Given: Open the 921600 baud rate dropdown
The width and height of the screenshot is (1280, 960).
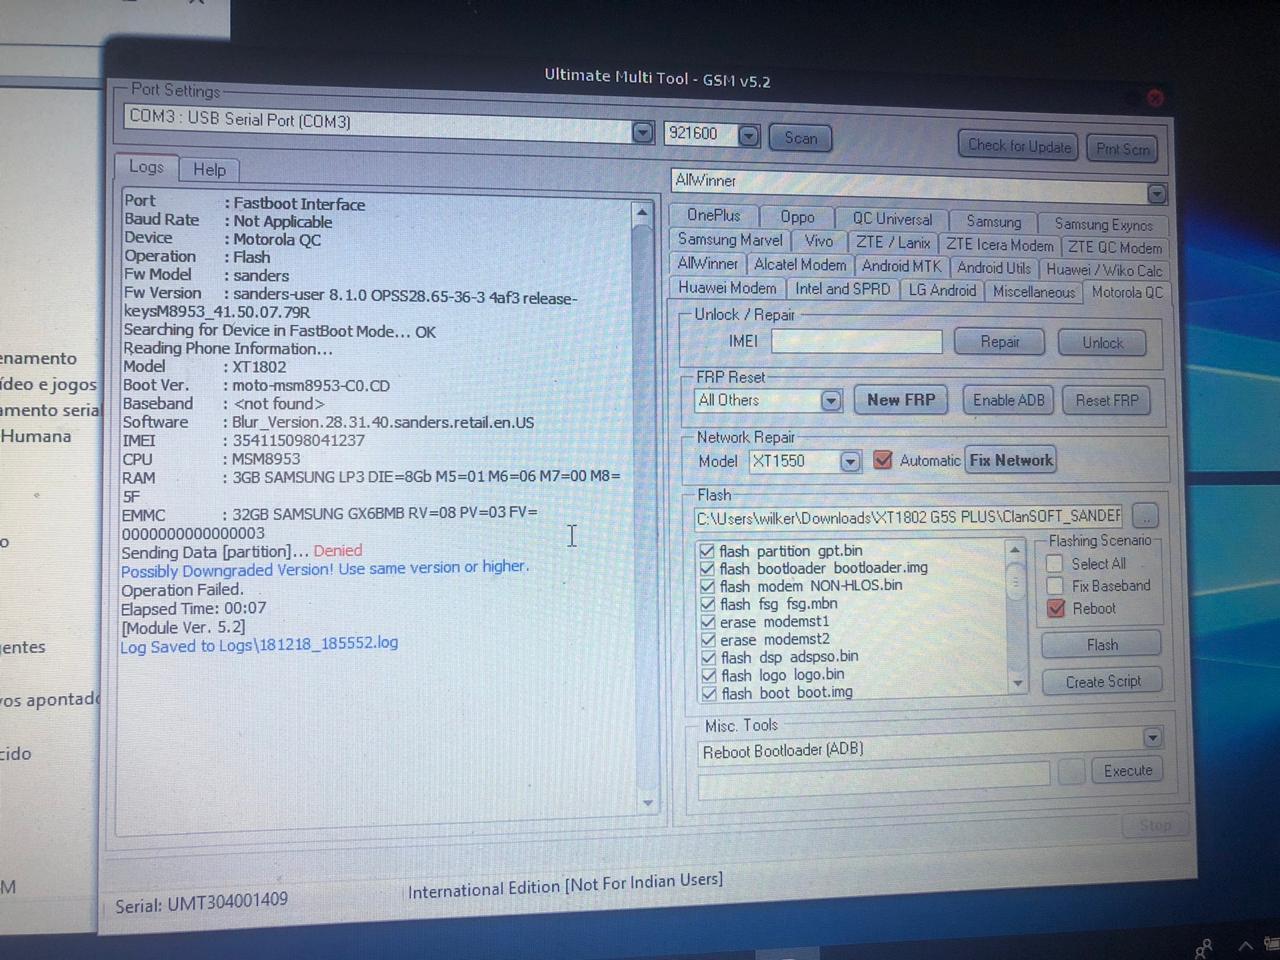Looking at the screenshot, I should click(749, 135).
